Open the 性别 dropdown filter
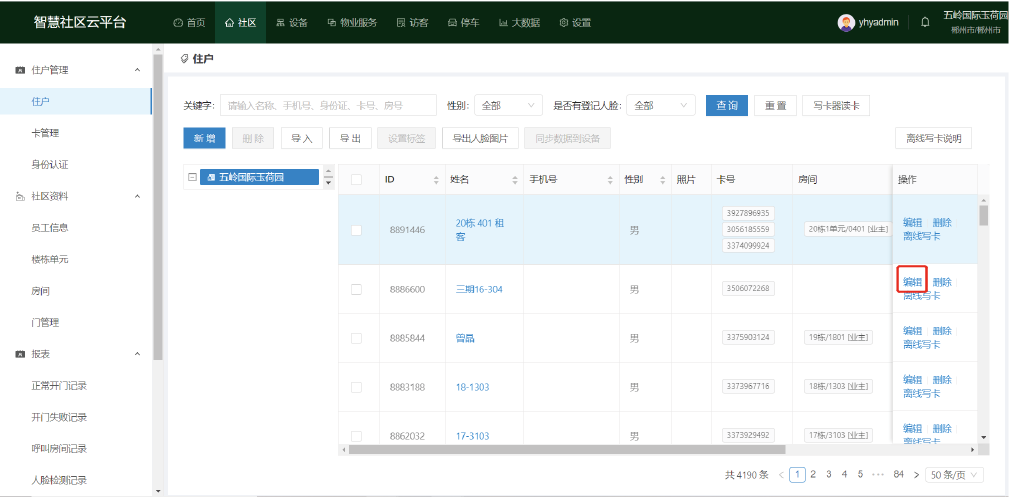 click(x=507, y=105)
